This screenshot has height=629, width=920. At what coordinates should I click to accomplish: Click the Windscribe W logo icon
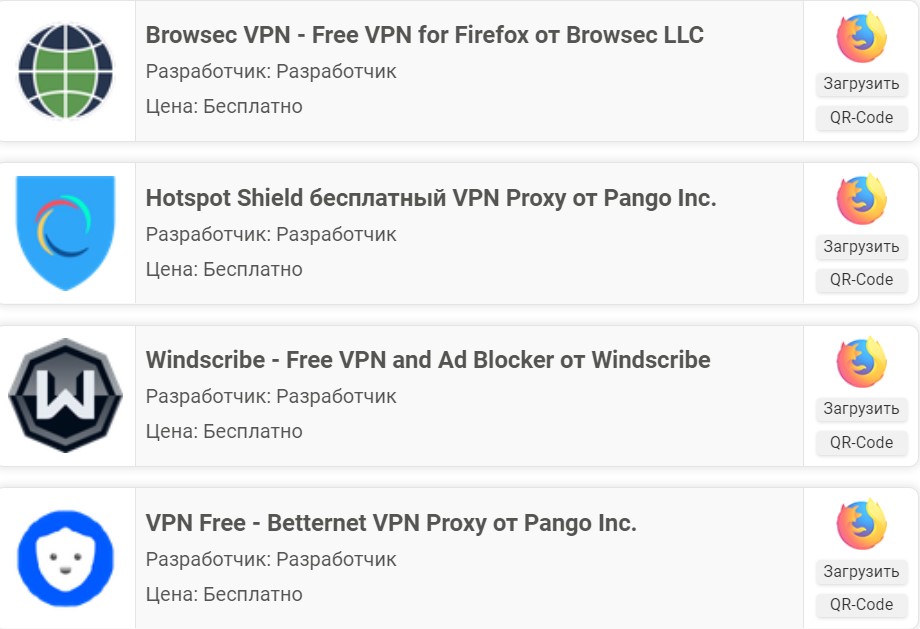click(66, 396)
